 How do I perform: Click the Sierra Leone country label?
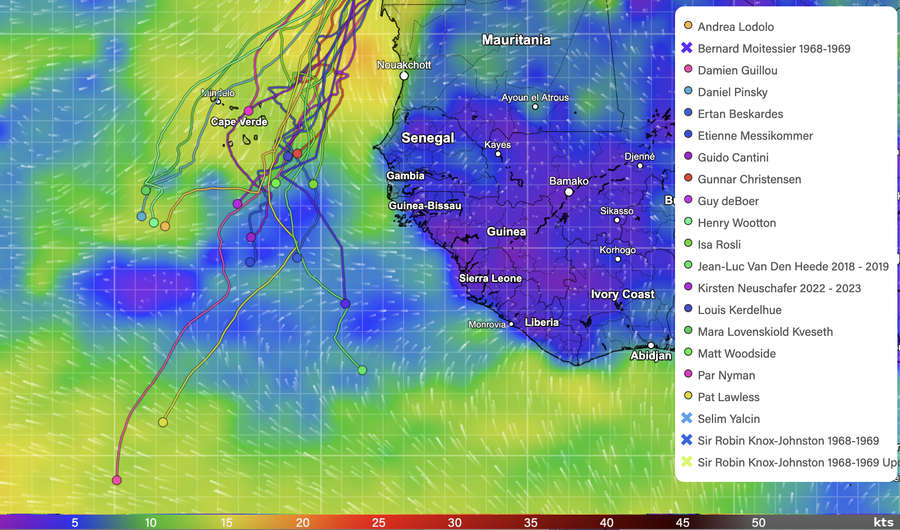coord(490,278)
